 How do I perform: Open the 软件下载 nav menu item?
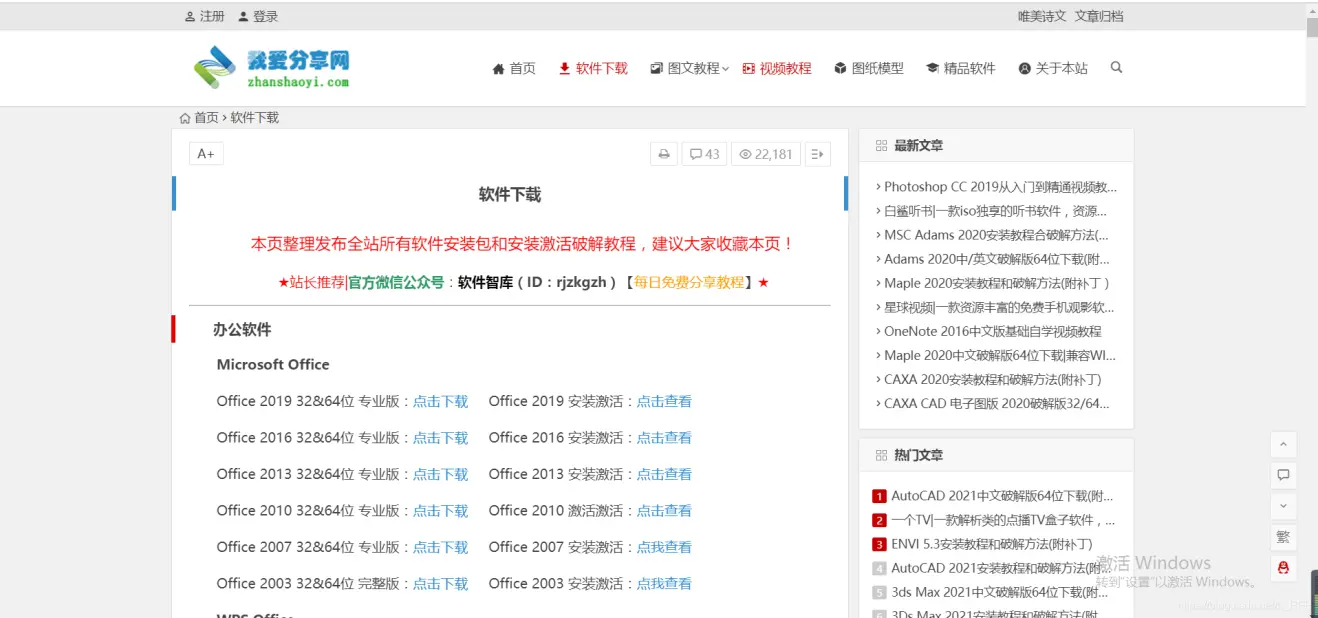(x=593, y=69)
